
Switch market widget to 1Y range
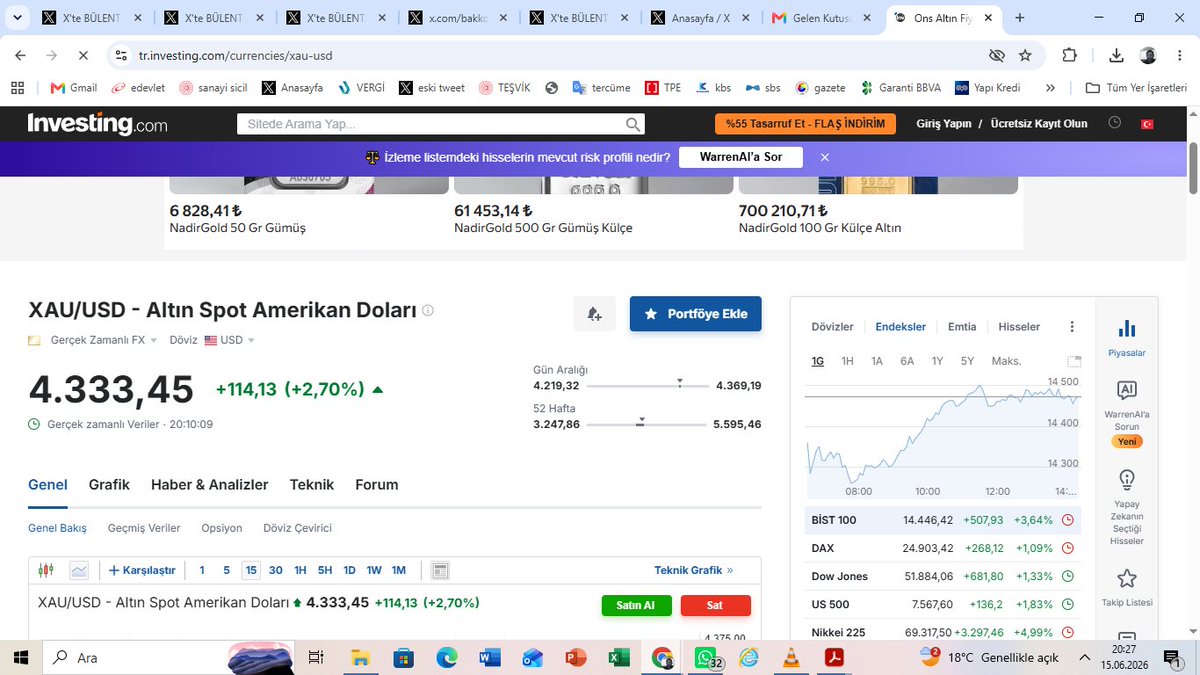tap(937, 361)
